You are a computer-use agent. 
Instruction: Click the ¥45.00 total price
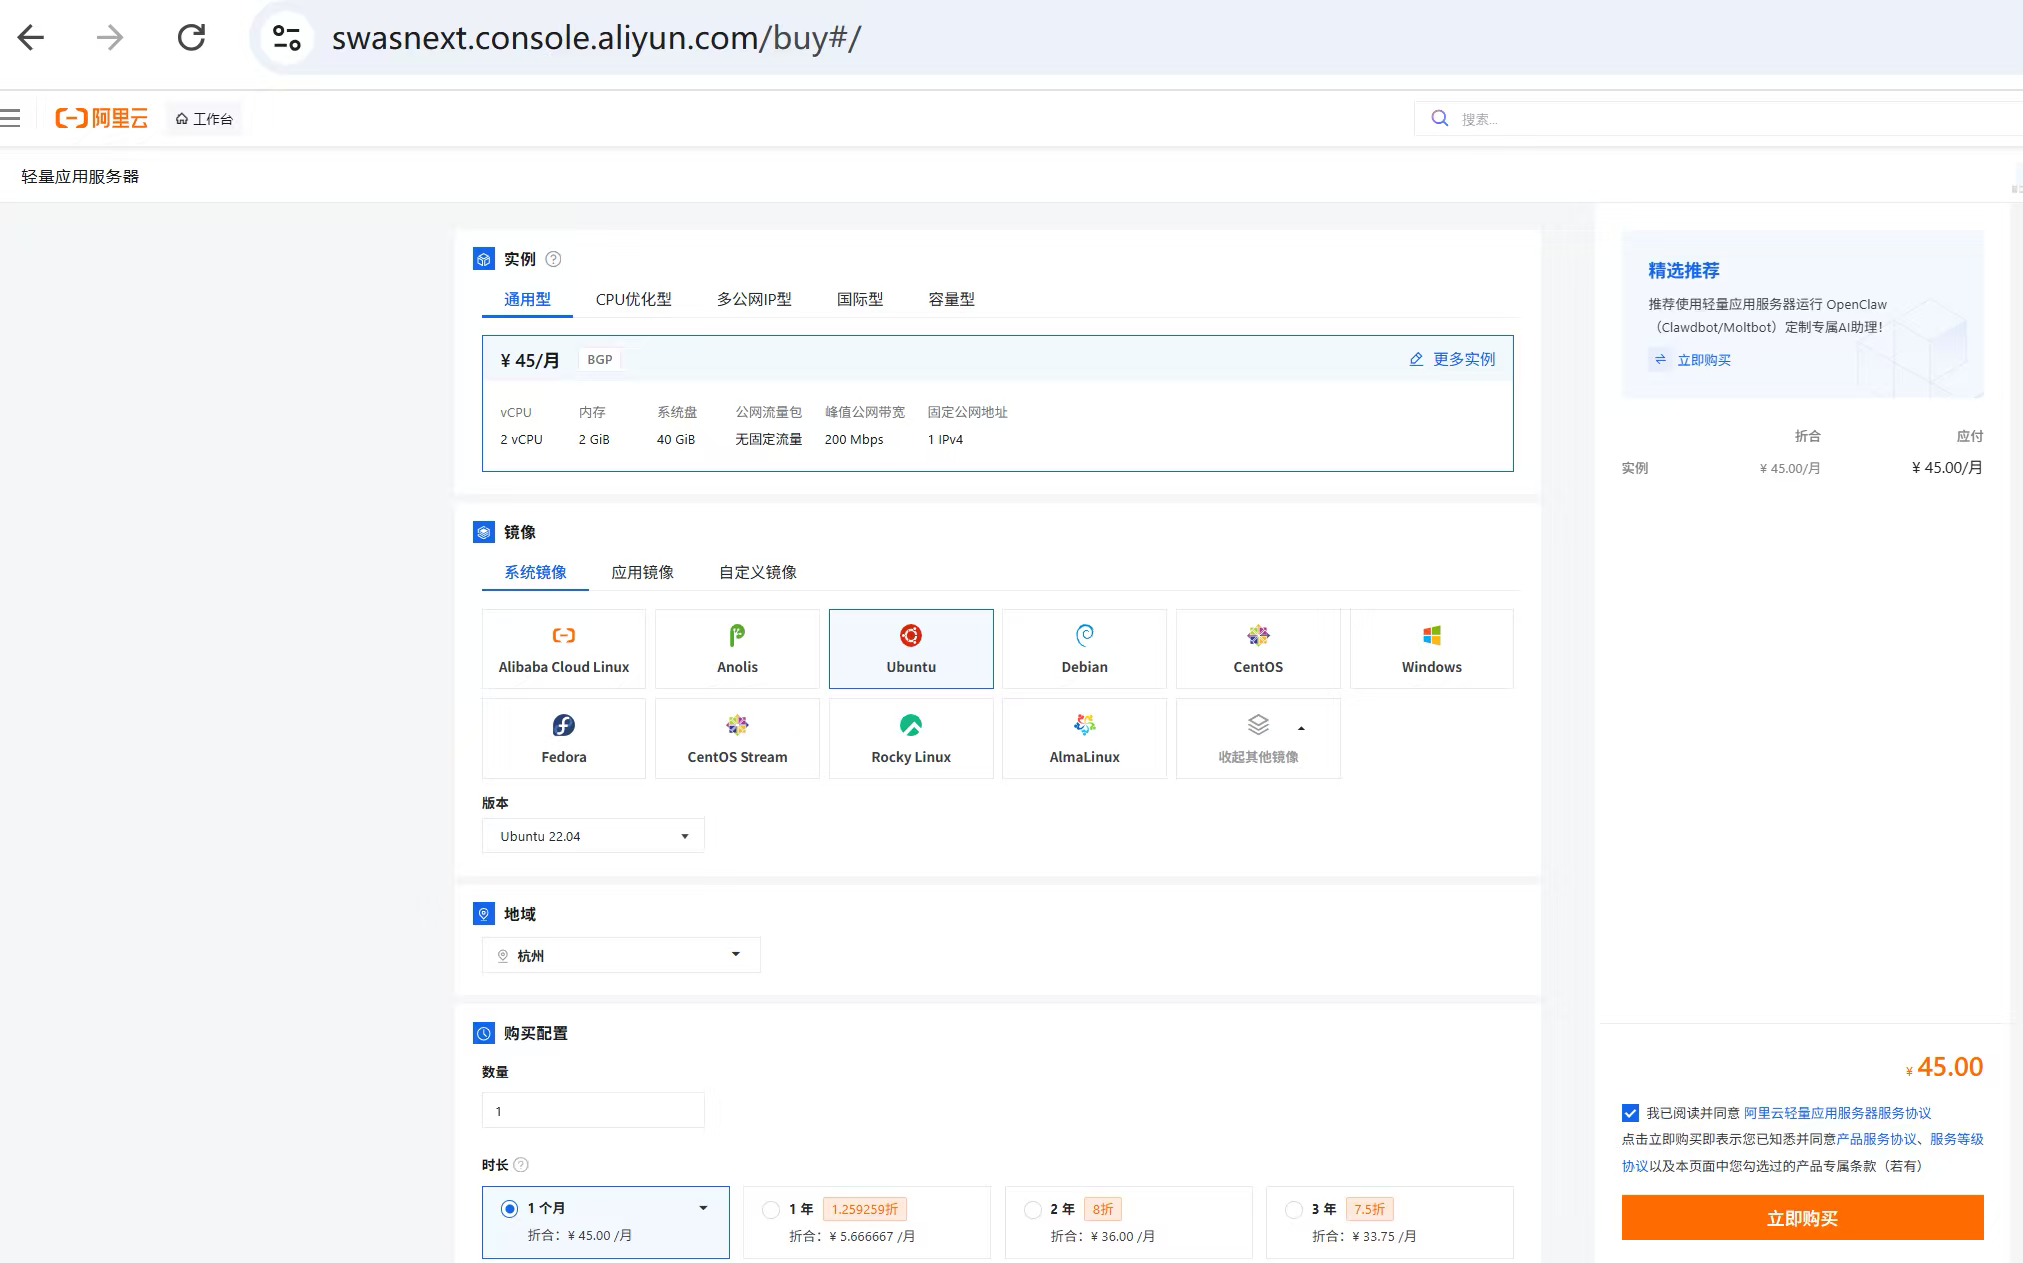[1944, 1067]
